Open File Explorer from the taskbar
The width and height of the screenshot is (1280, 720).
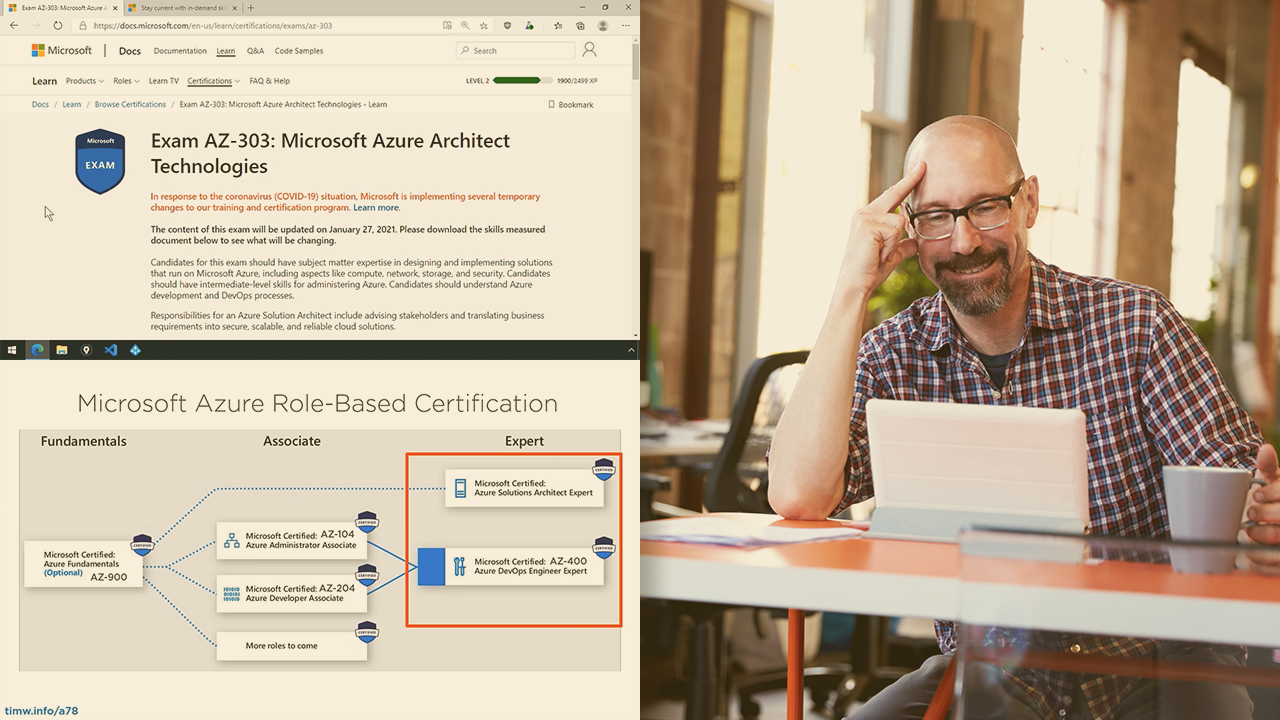(x=62, y=350)
